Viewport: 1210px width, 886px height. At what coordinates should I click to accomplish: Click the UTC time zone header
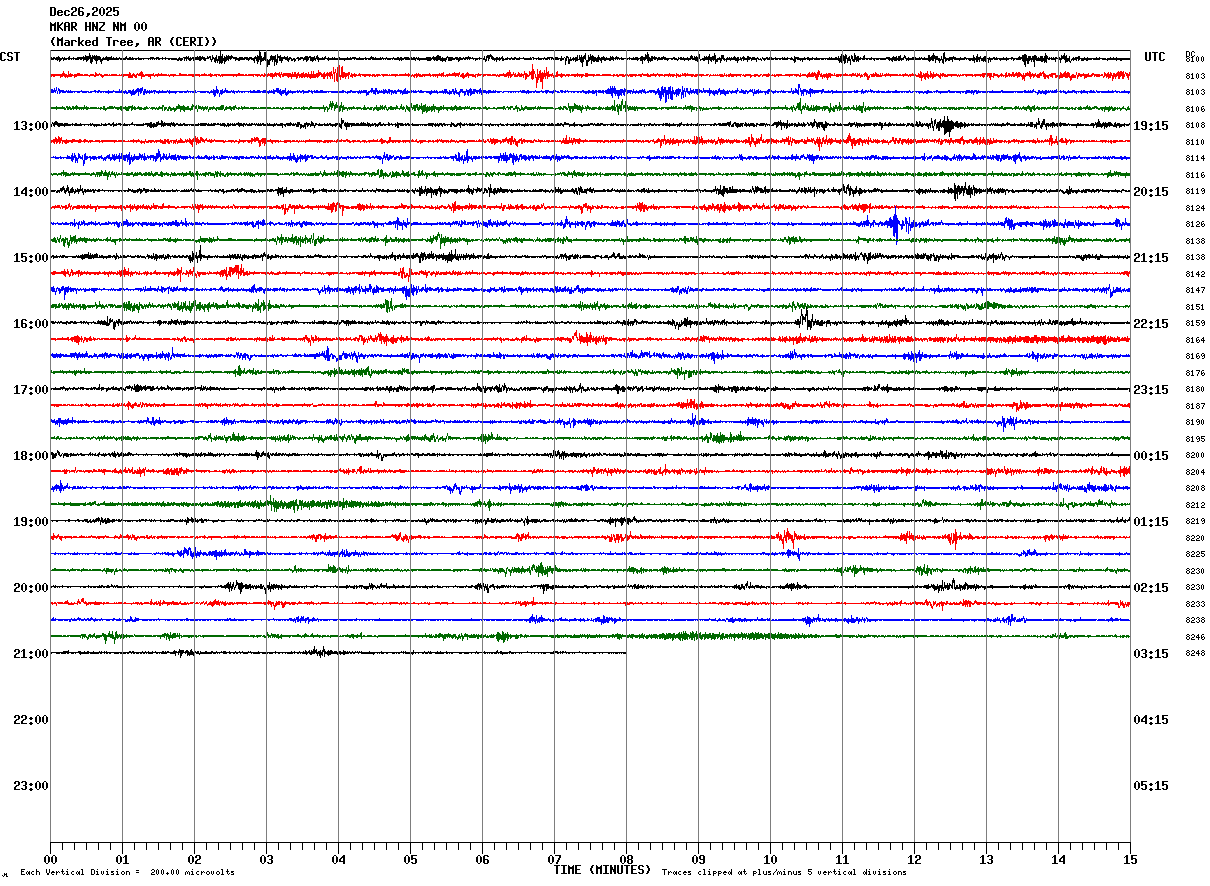coord(1155,57)
